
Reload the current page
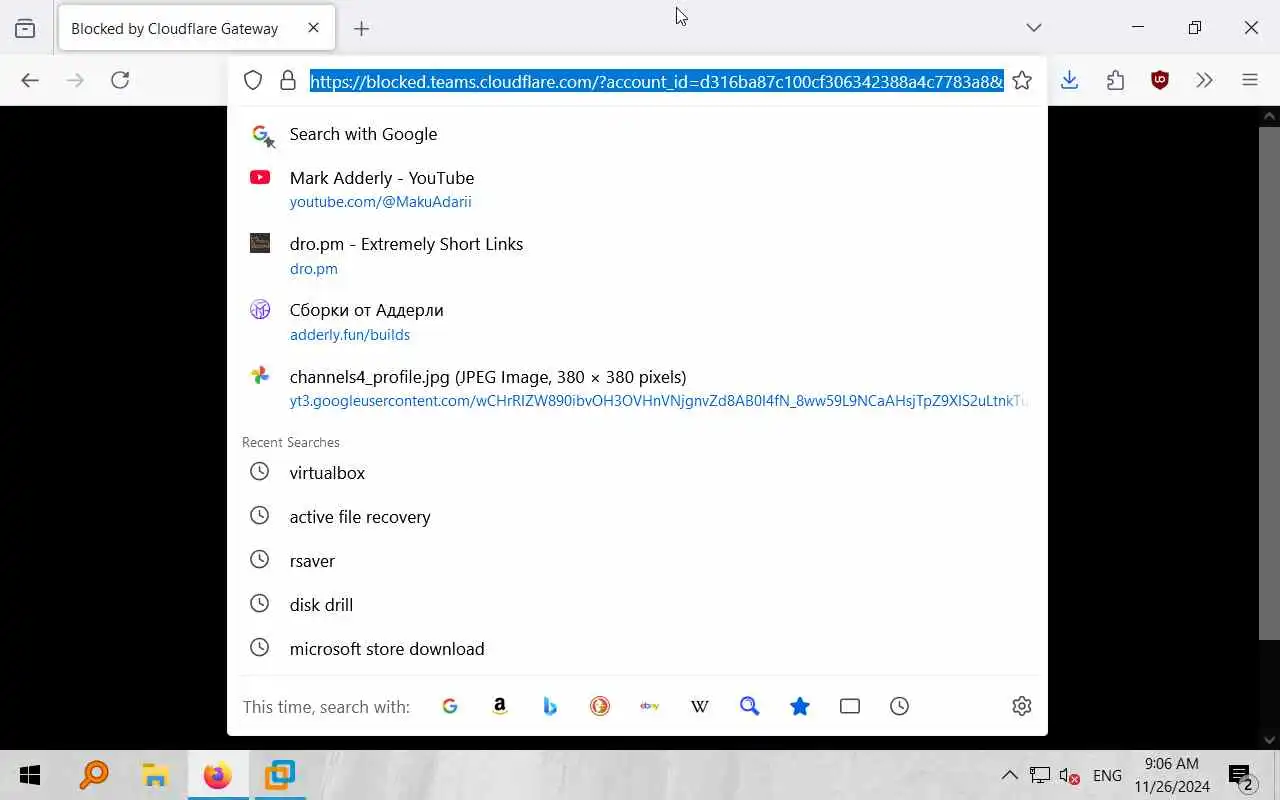[120, 80]
